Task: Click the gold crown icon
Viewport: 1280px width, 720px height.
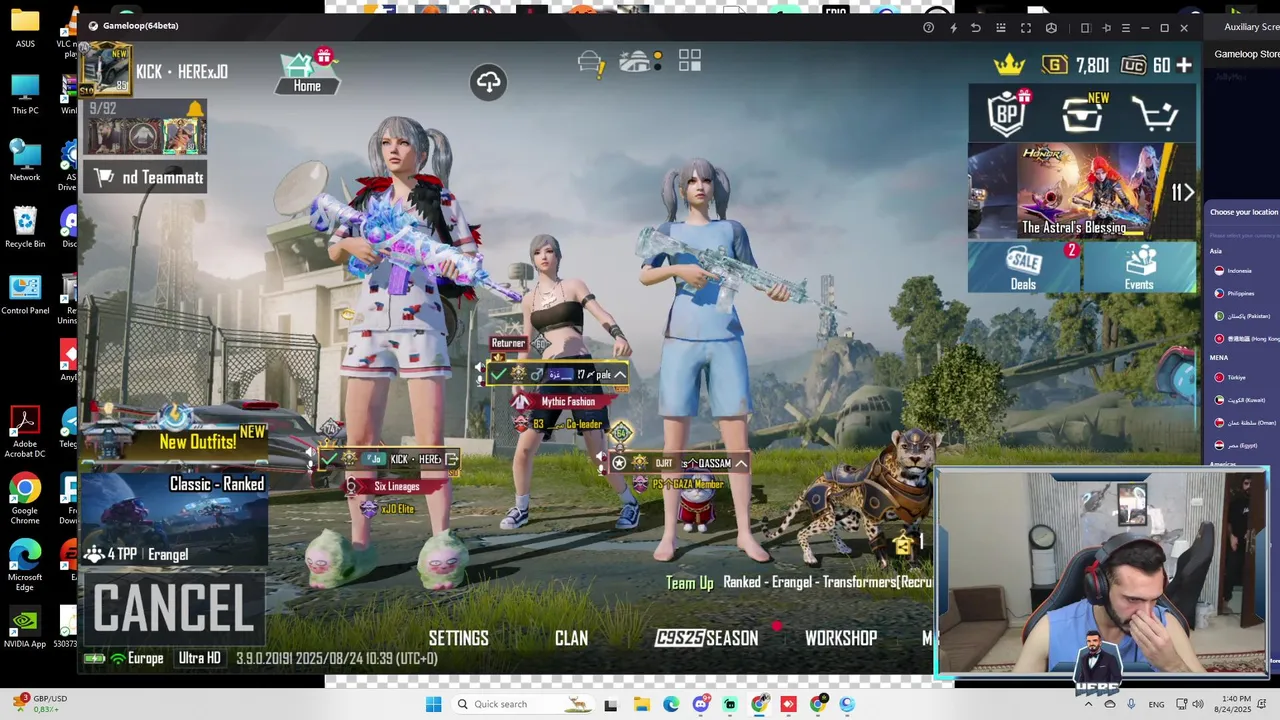Action: tap(1009, 65)
